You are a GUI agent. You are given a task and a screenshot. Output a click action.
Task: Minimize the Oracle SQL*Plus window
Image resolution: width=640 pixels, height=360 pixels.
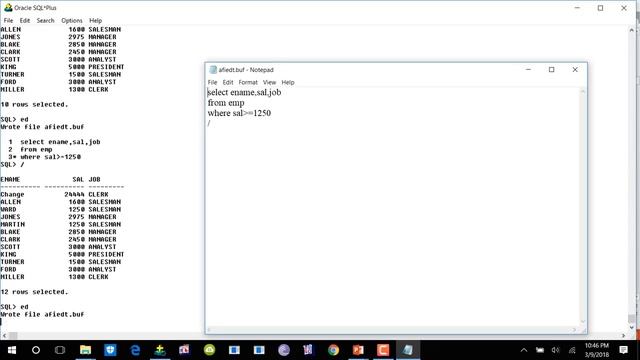pos(577,8)
